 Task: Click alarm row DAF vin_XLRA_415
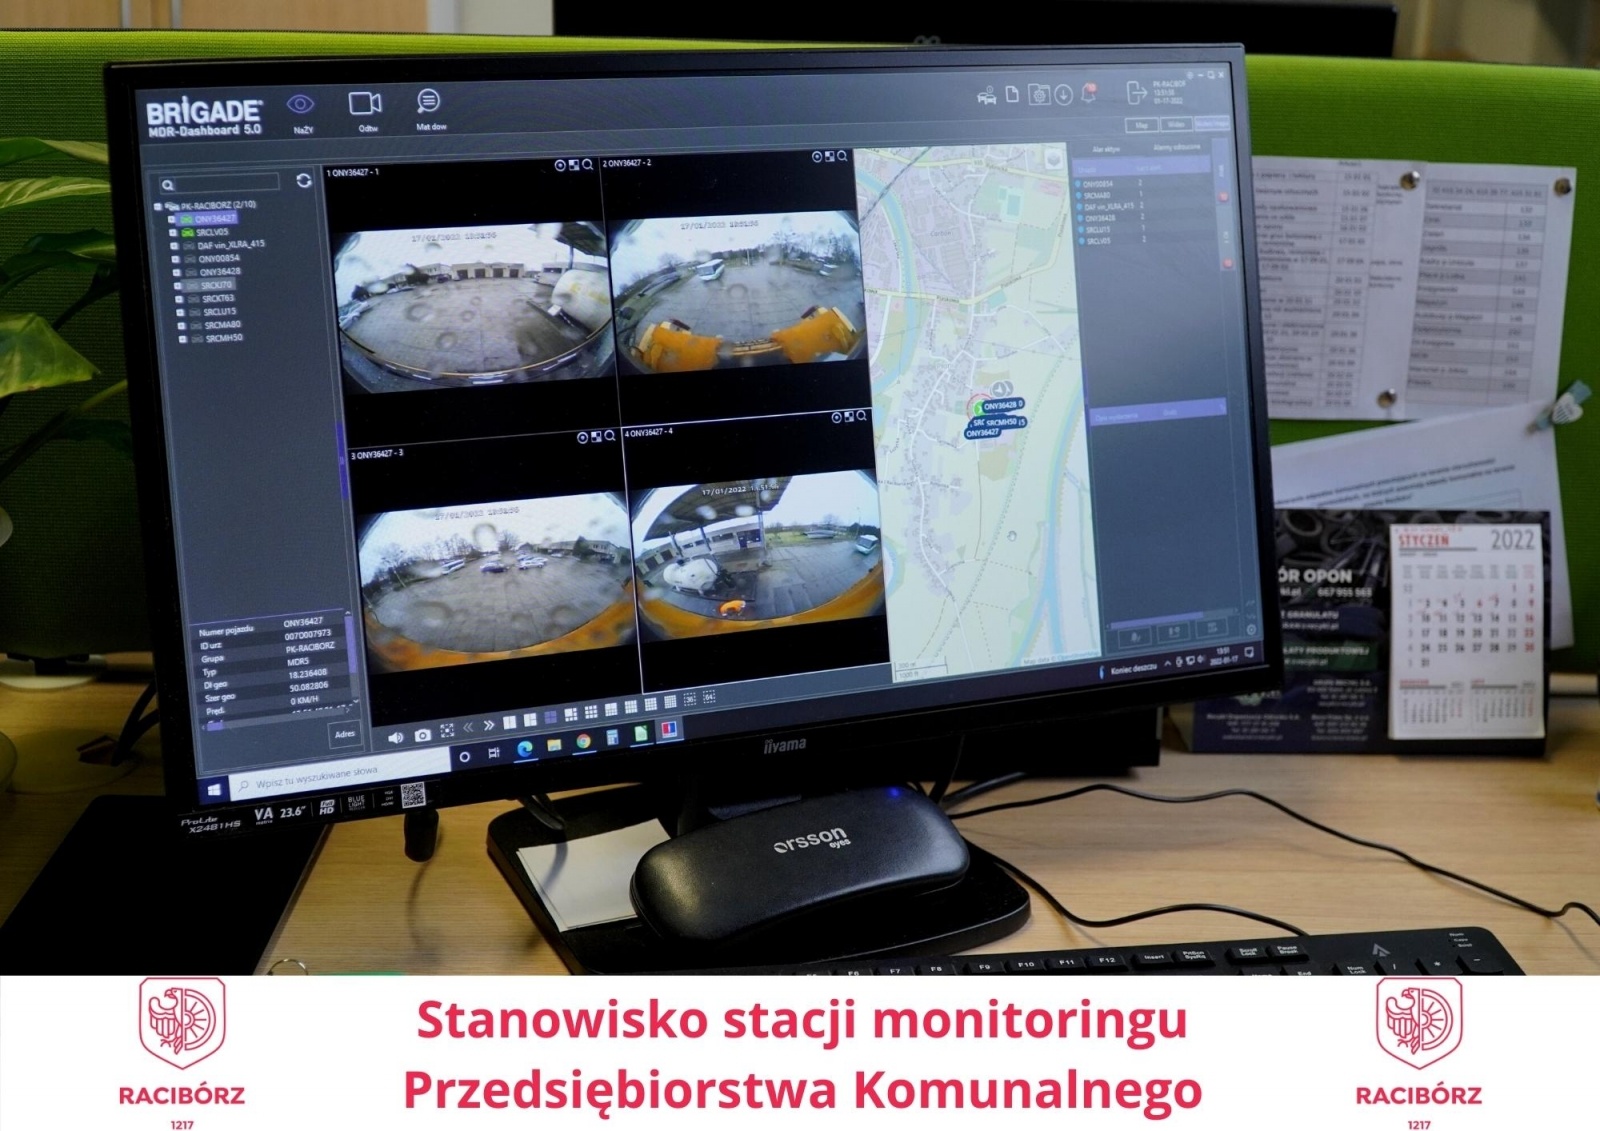[x=1142, y=207]
